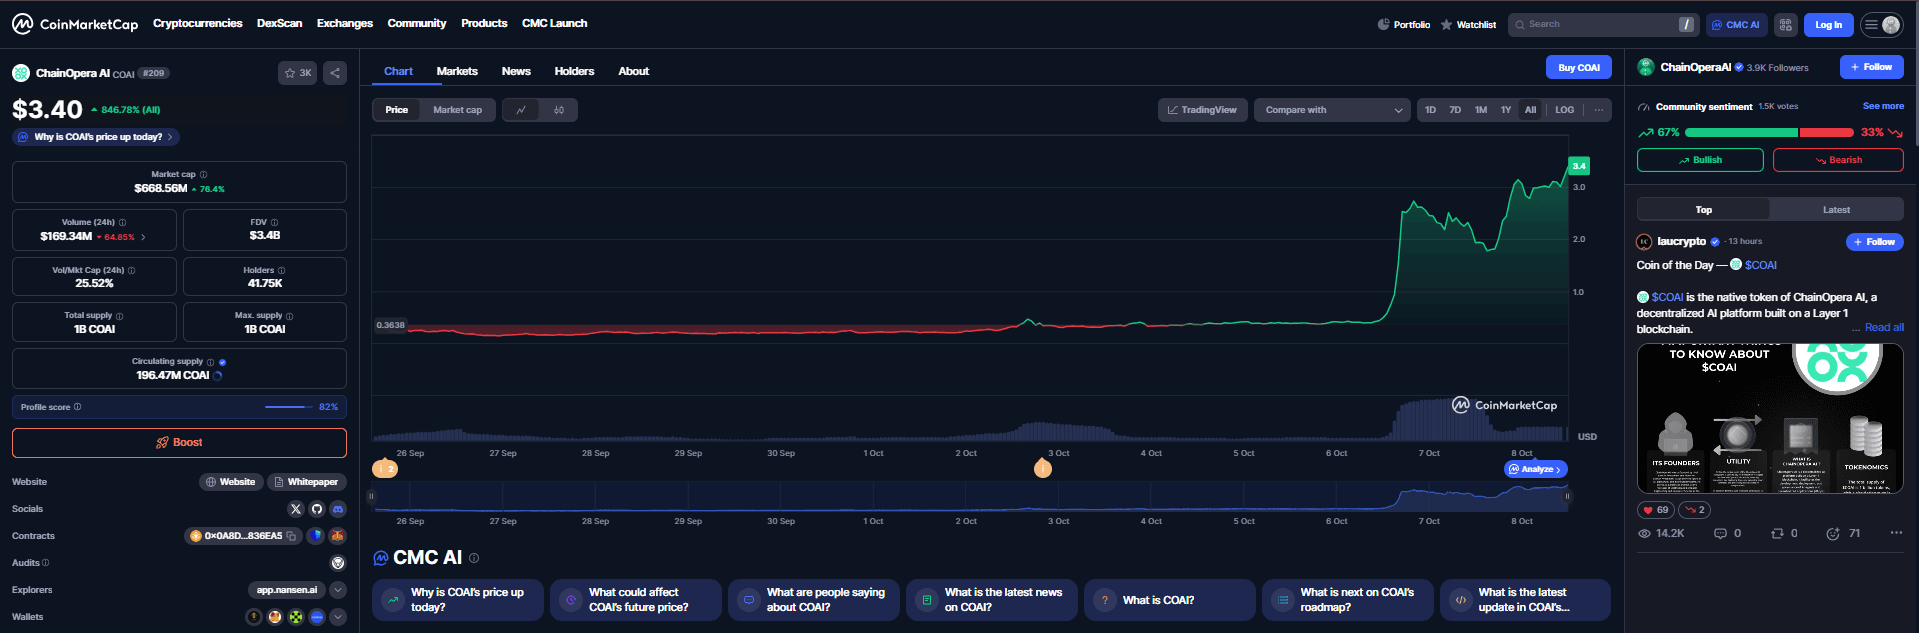Follow ChainOperaAI account

[1871, 67]
